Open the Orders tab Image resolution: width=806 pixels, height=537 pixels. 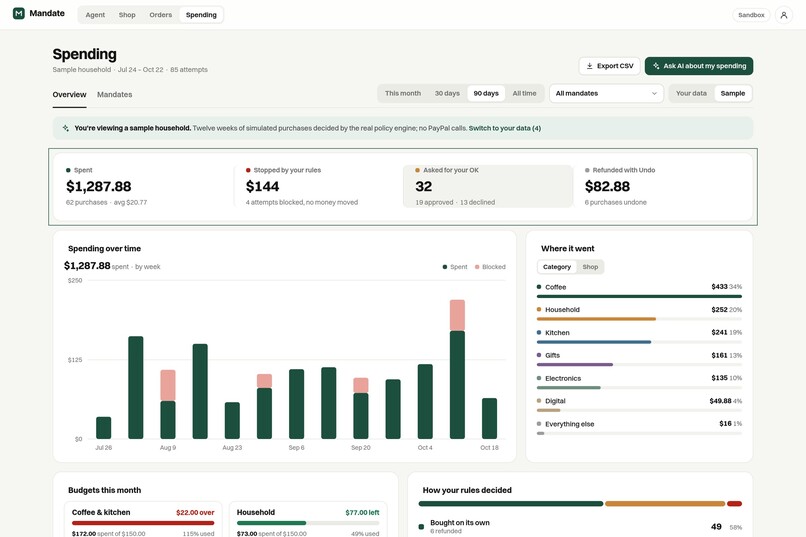(160, 15)
